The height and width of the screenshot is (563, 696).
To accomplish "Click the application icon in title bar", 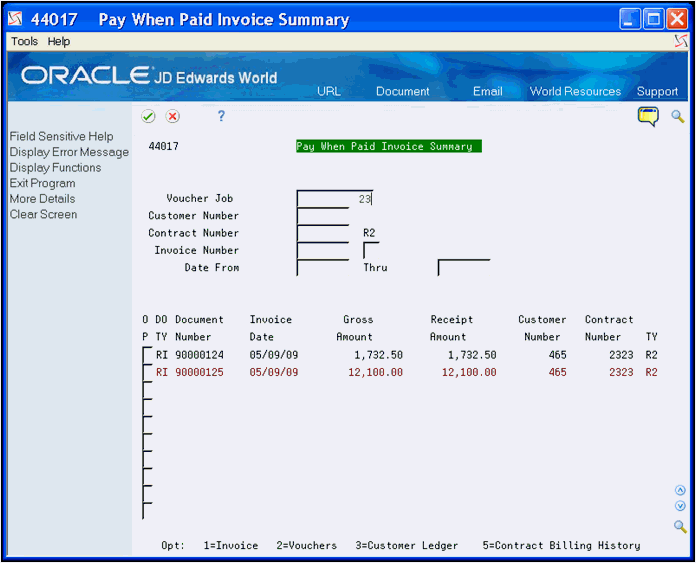I will click(15, 19).
